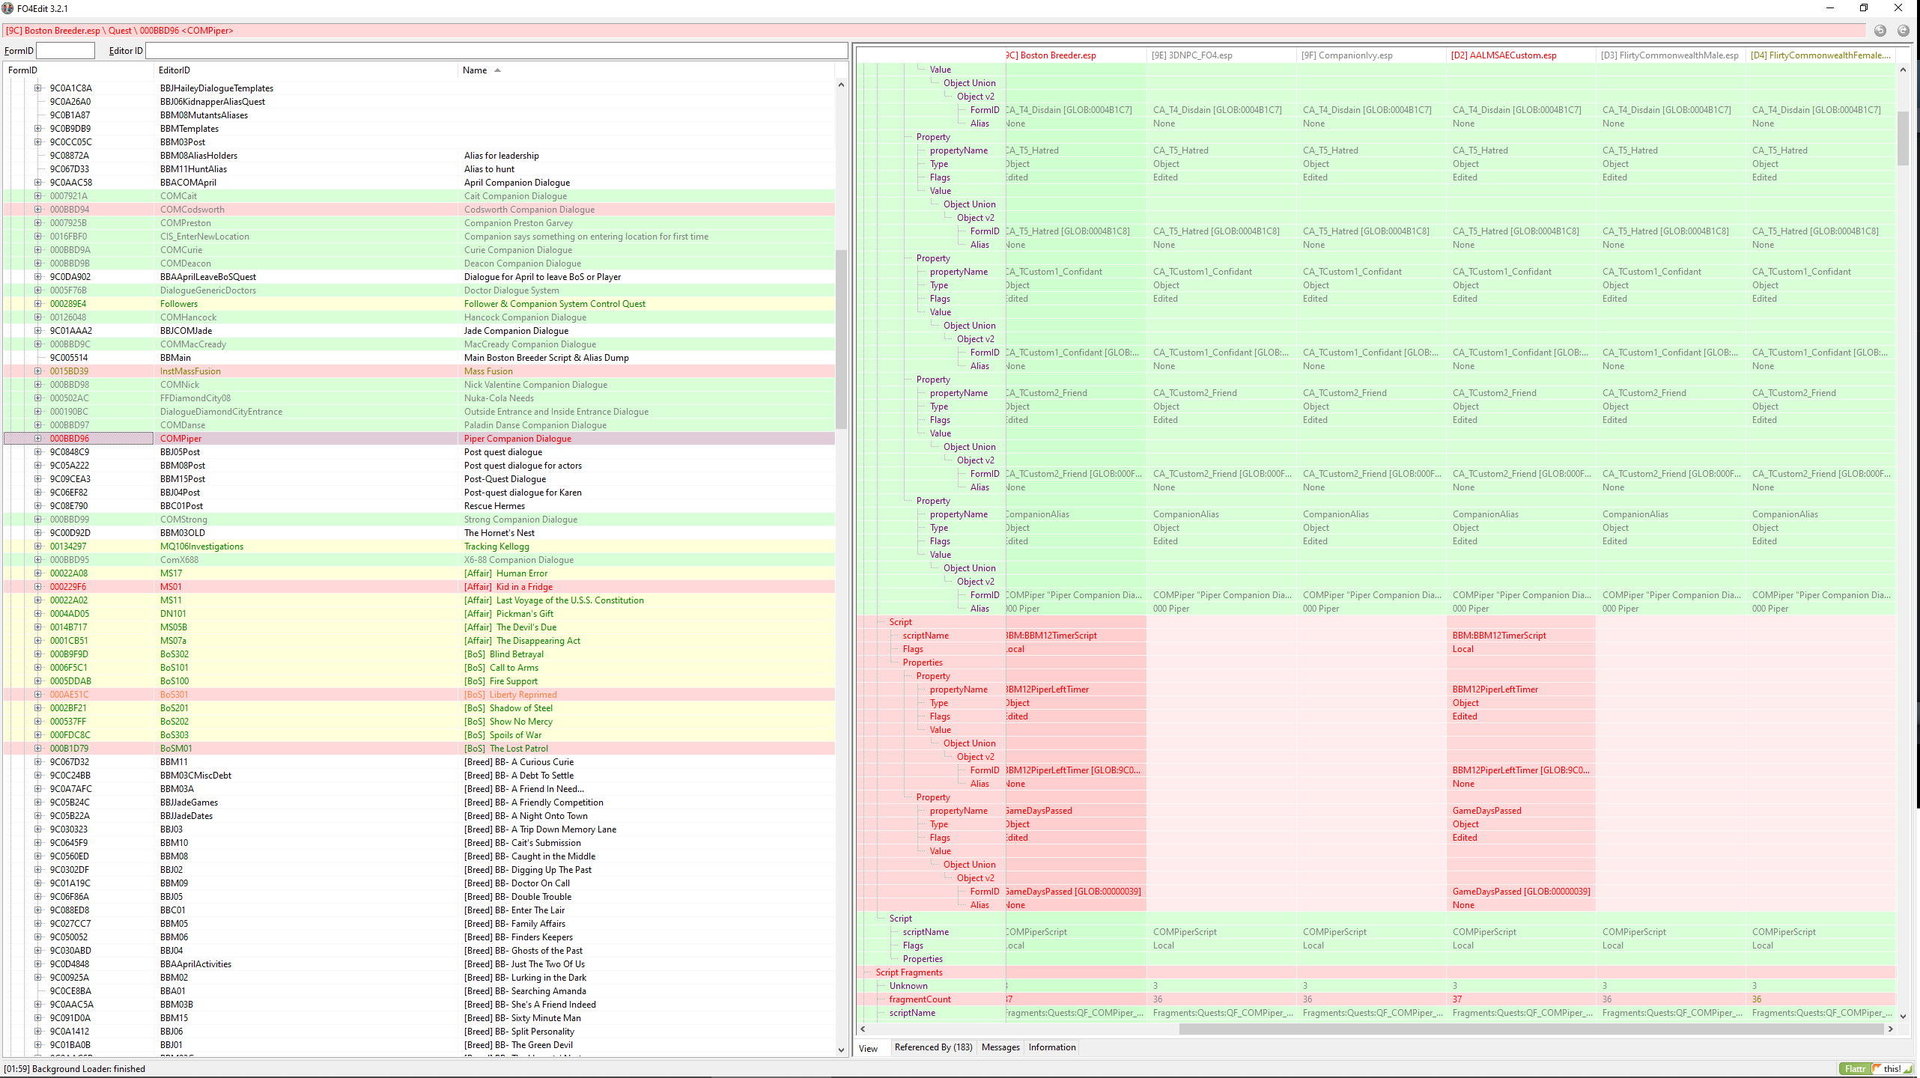Sort records by FormID column header
Image resolution: width=1920 pixels, height=1078 pixels.
79,70
